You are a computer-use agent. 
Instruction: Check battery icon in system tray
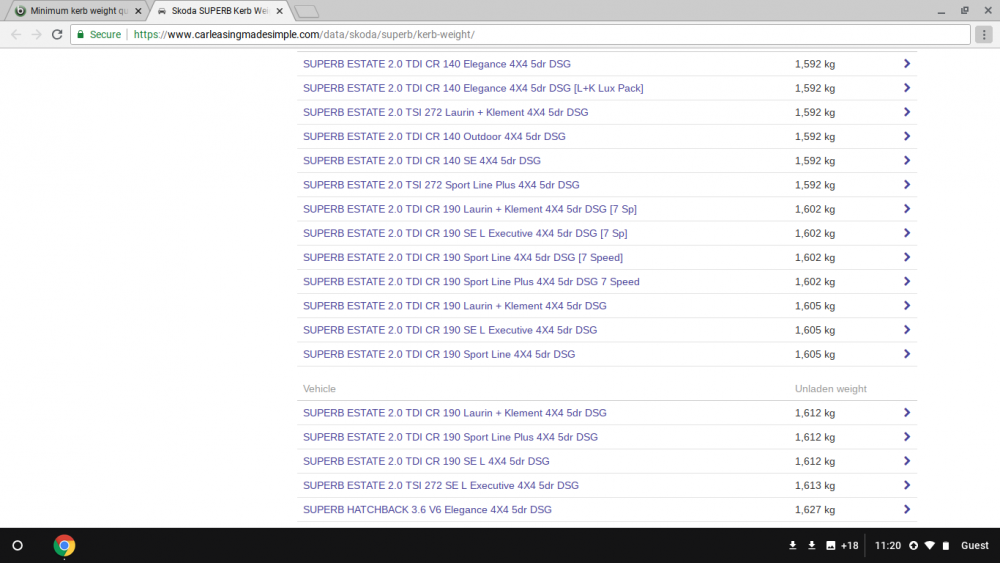[946, 546]
